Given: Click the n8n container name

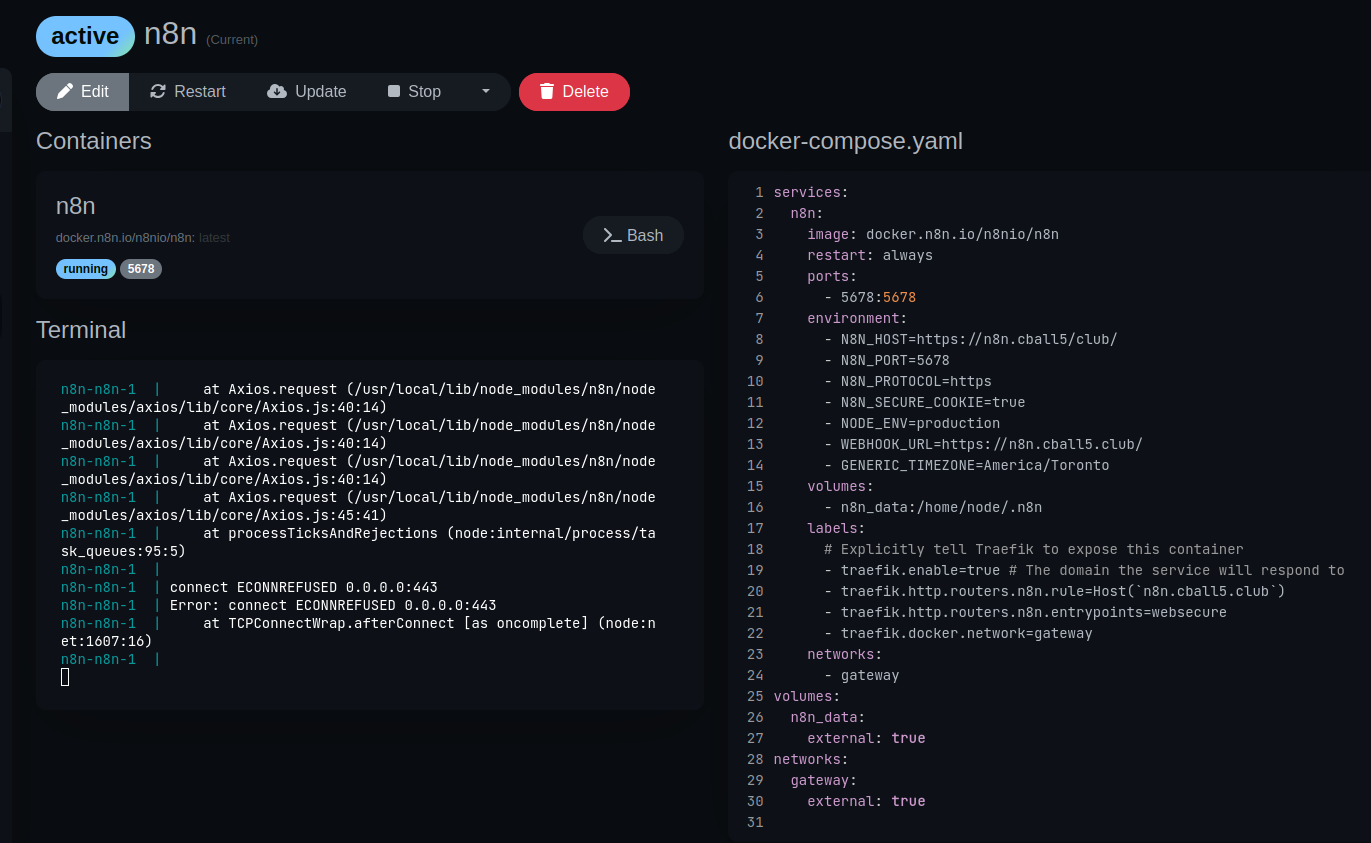Looking at the screenshot, I should 76,206.
